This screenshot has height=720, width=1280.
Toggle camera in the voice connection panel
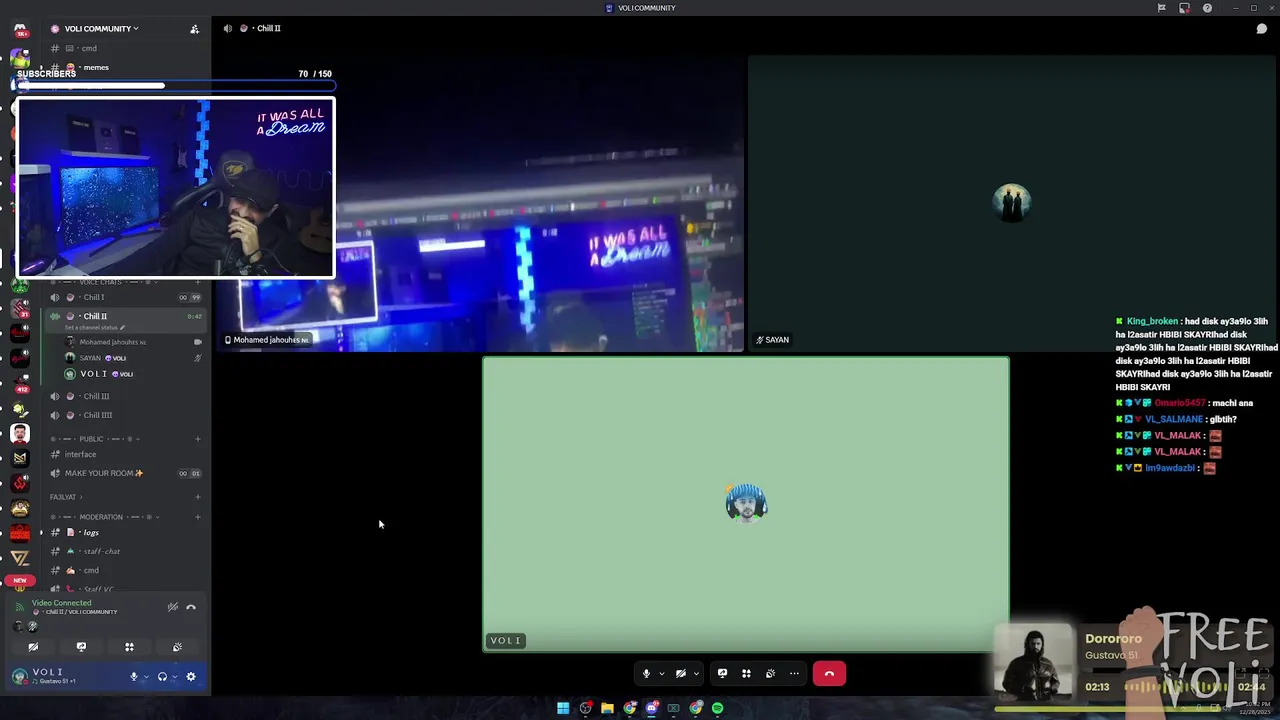pos(33,647)
